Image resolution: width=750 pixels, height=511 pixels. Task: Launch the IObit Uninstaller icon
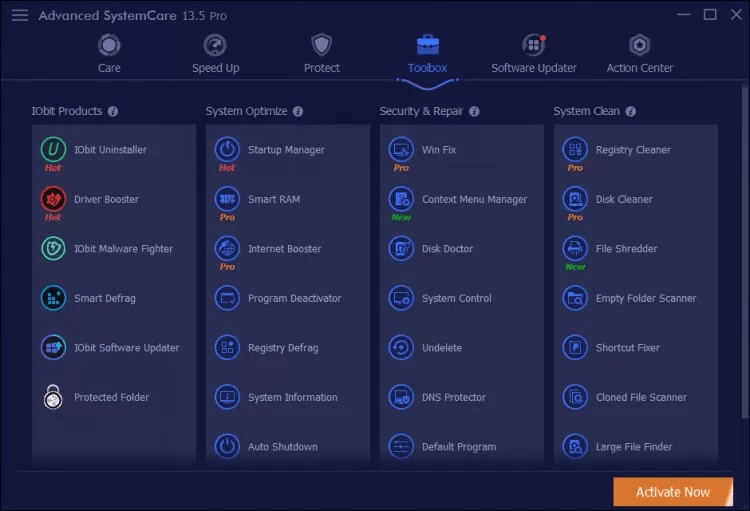click(53, 149)
